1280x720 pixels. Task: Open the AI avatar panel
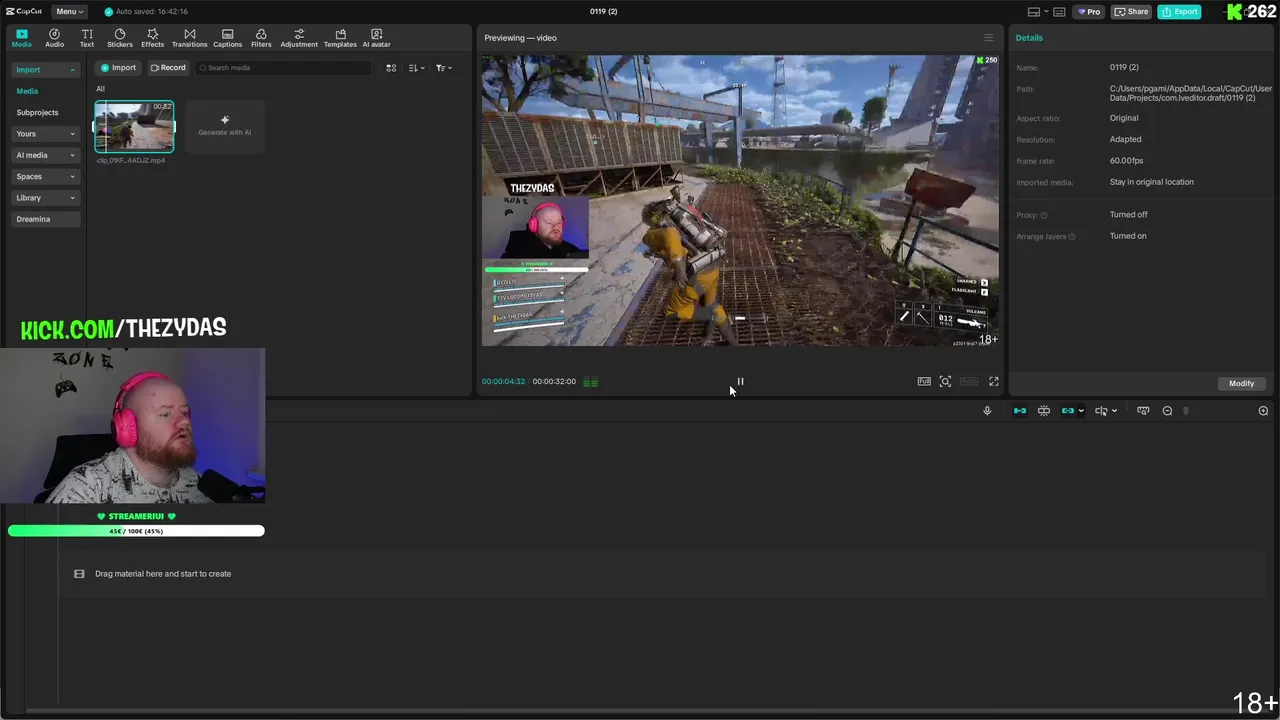pyautogui.click(x=377, y=38)
